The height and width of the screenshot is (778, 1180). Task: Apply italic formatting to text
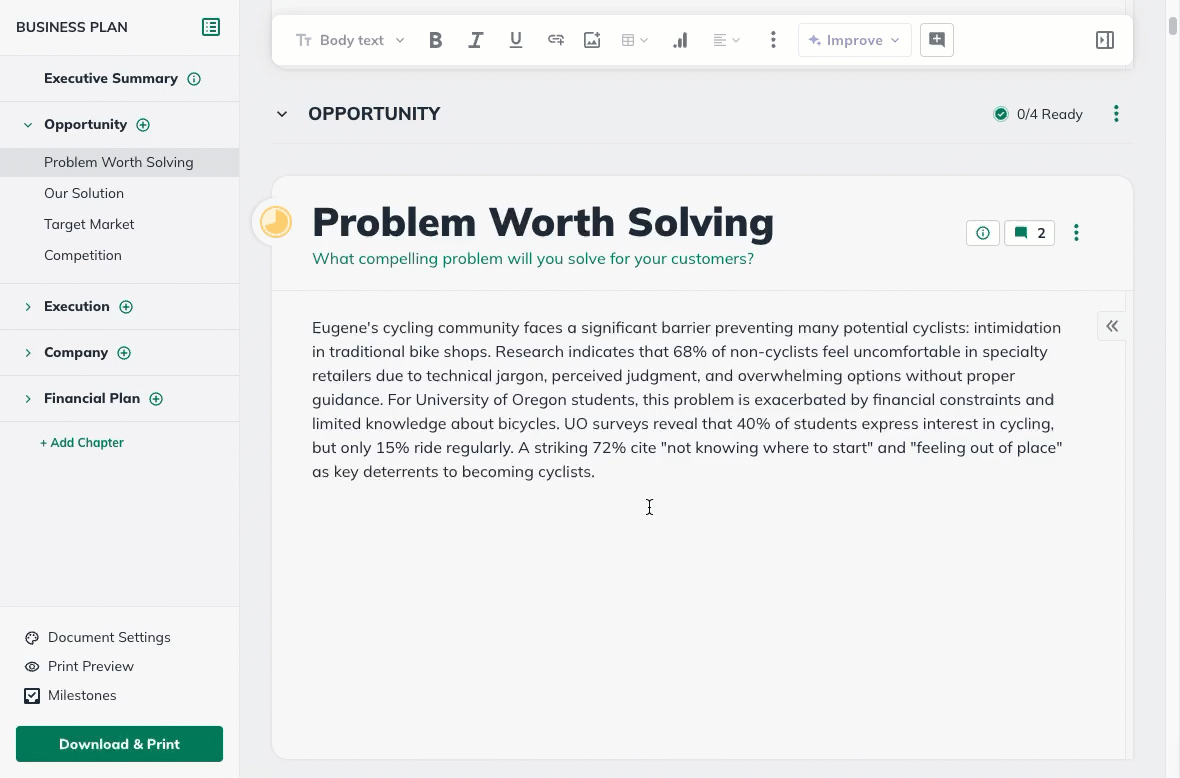tap(476, 40)
